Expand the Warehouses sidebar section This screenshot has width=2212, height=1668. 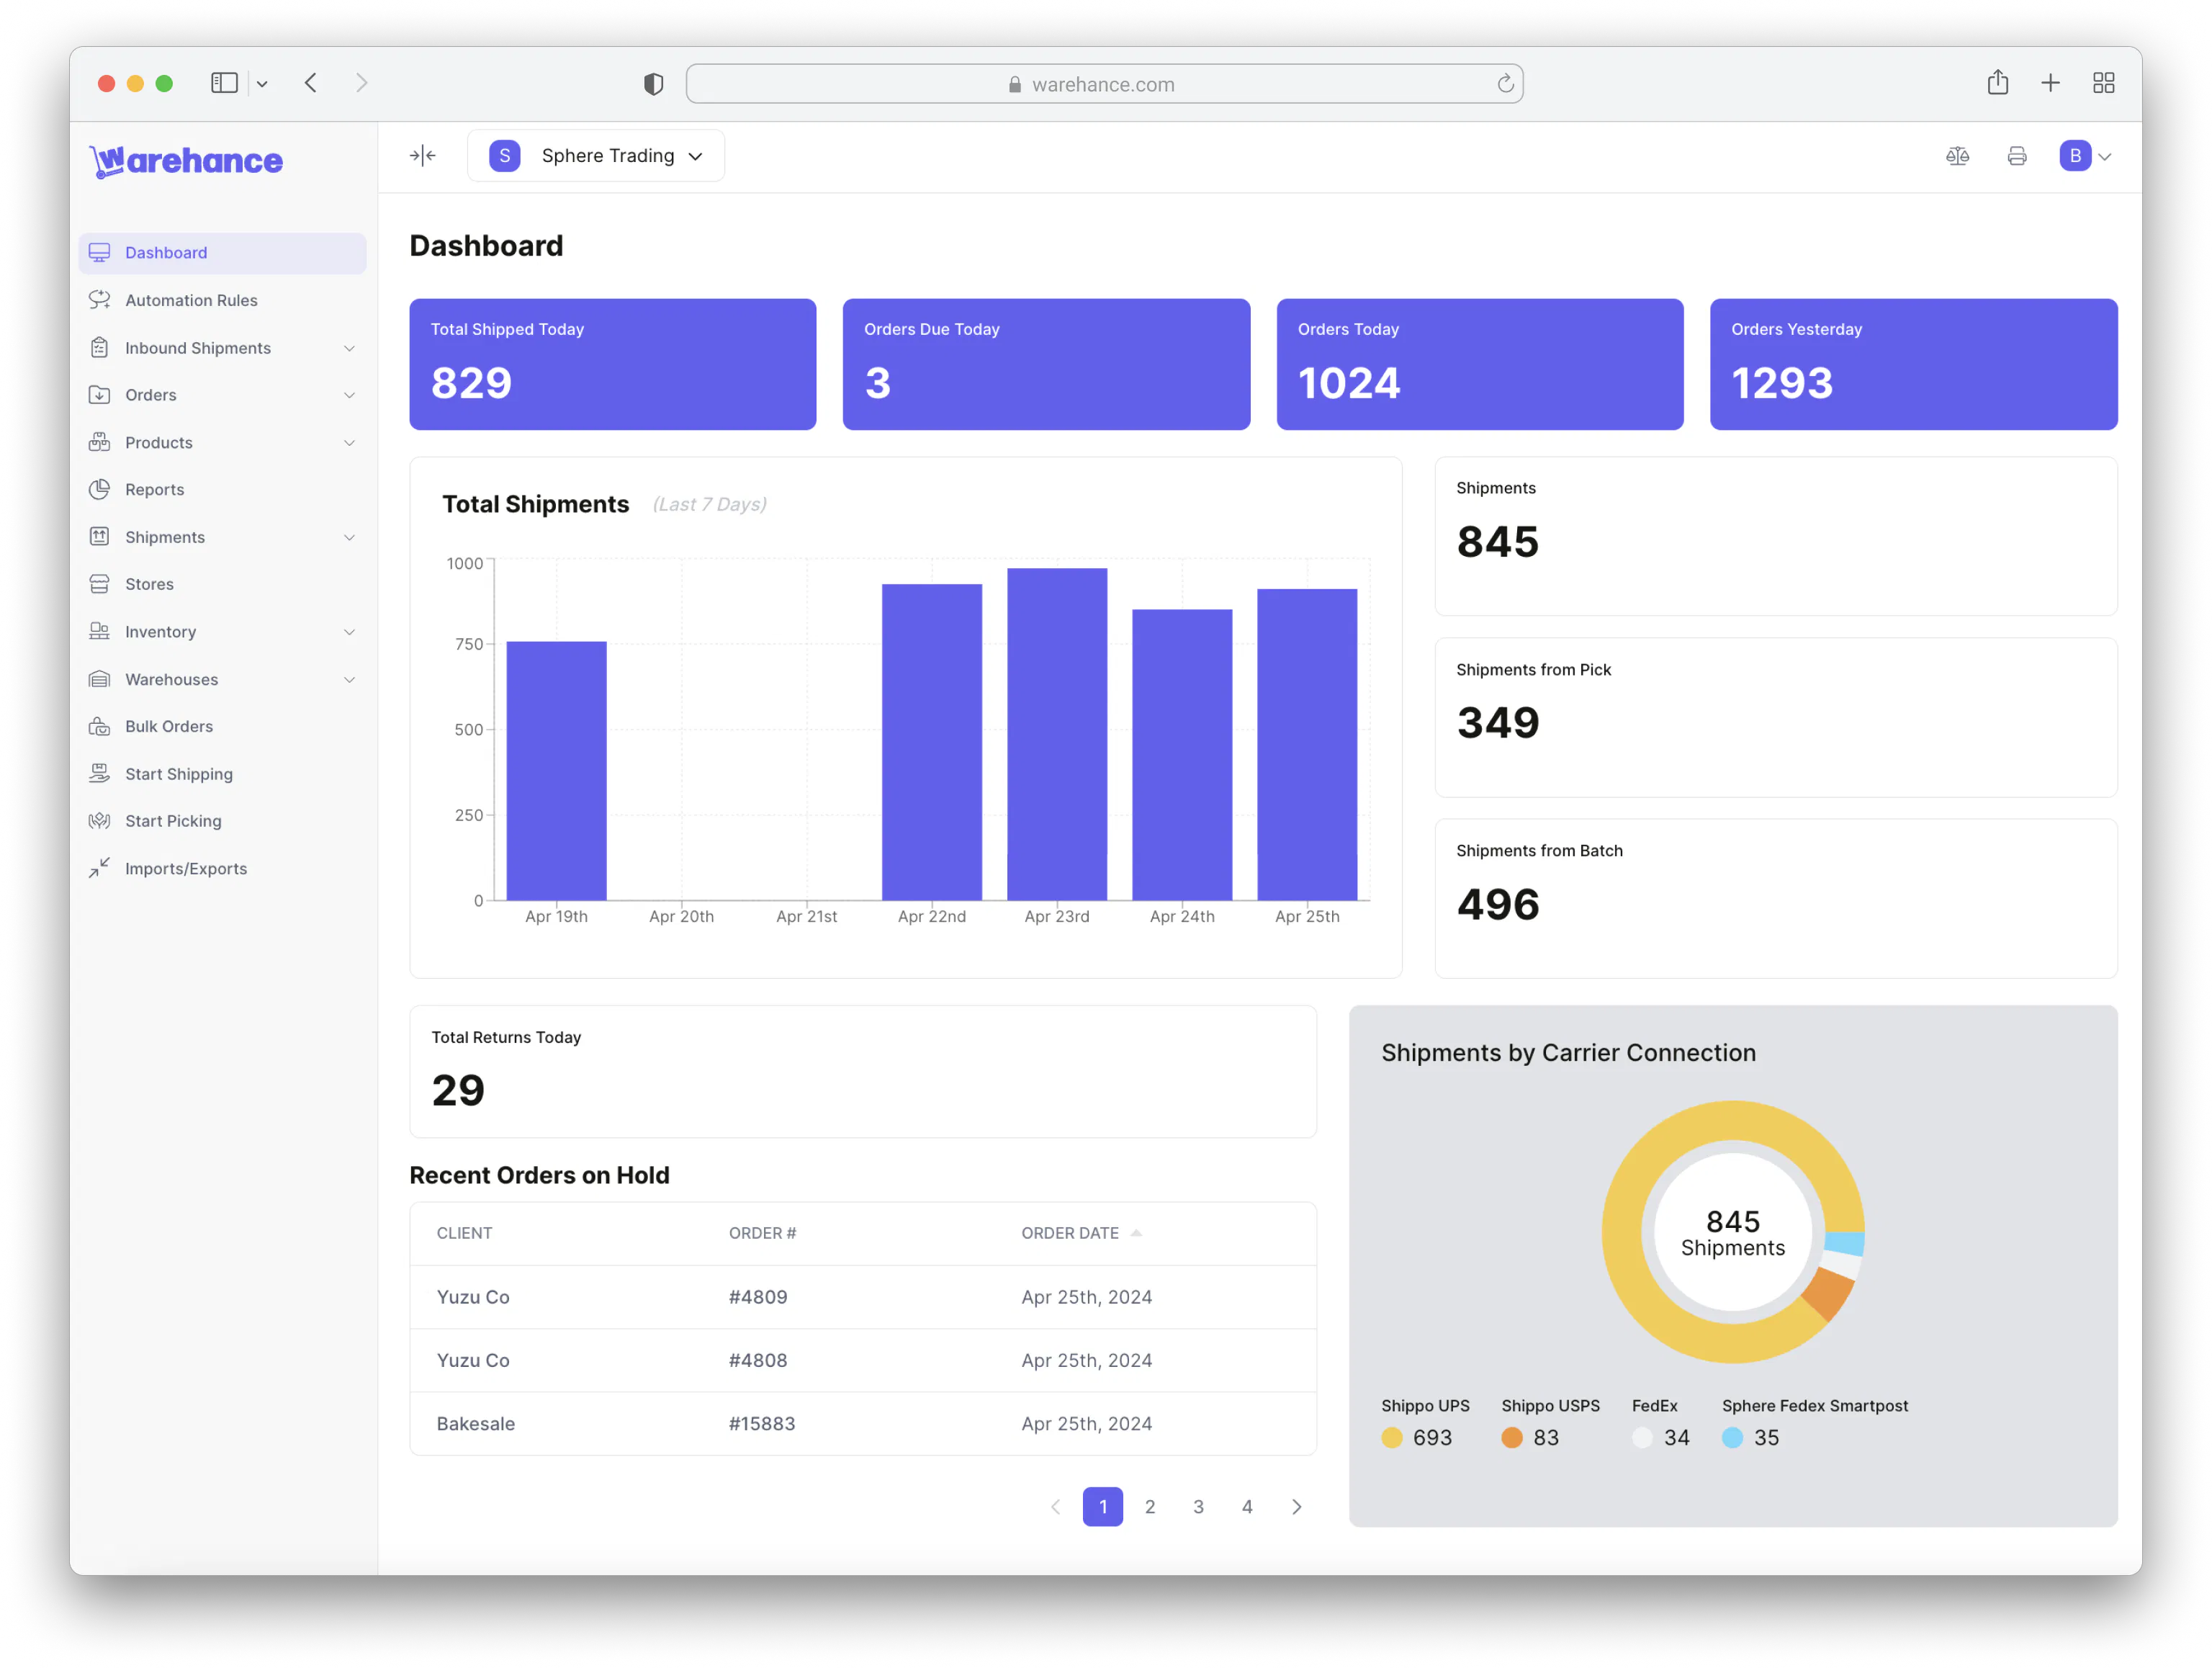[349, 679]
